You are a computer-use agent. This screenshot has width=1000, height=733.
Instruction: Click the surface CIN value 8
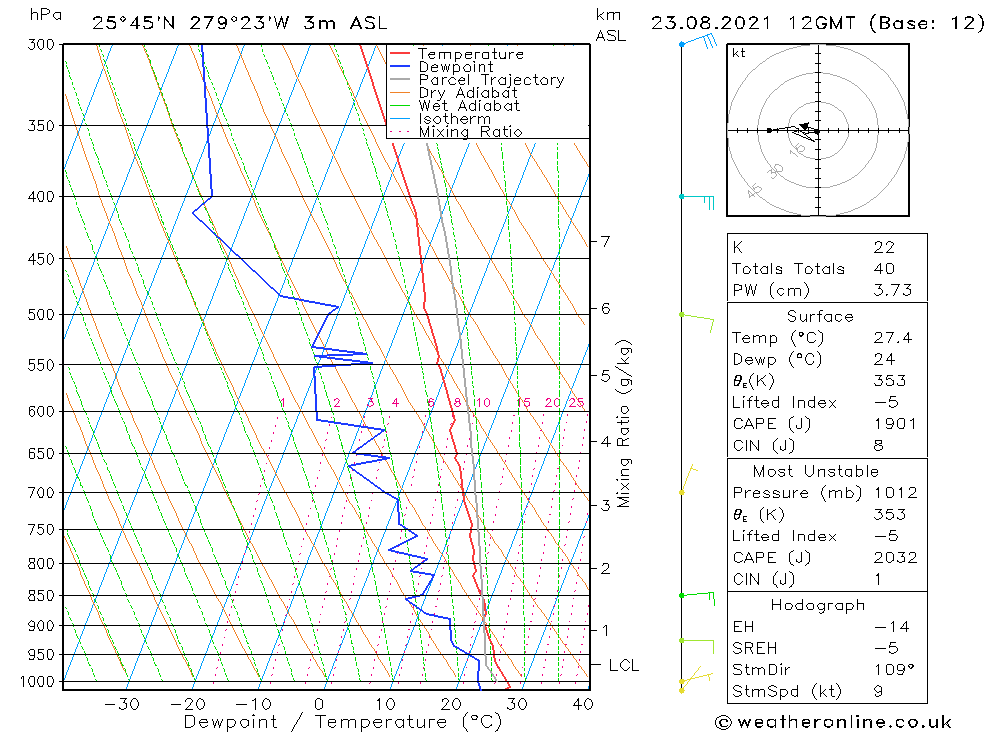(878, 445)
